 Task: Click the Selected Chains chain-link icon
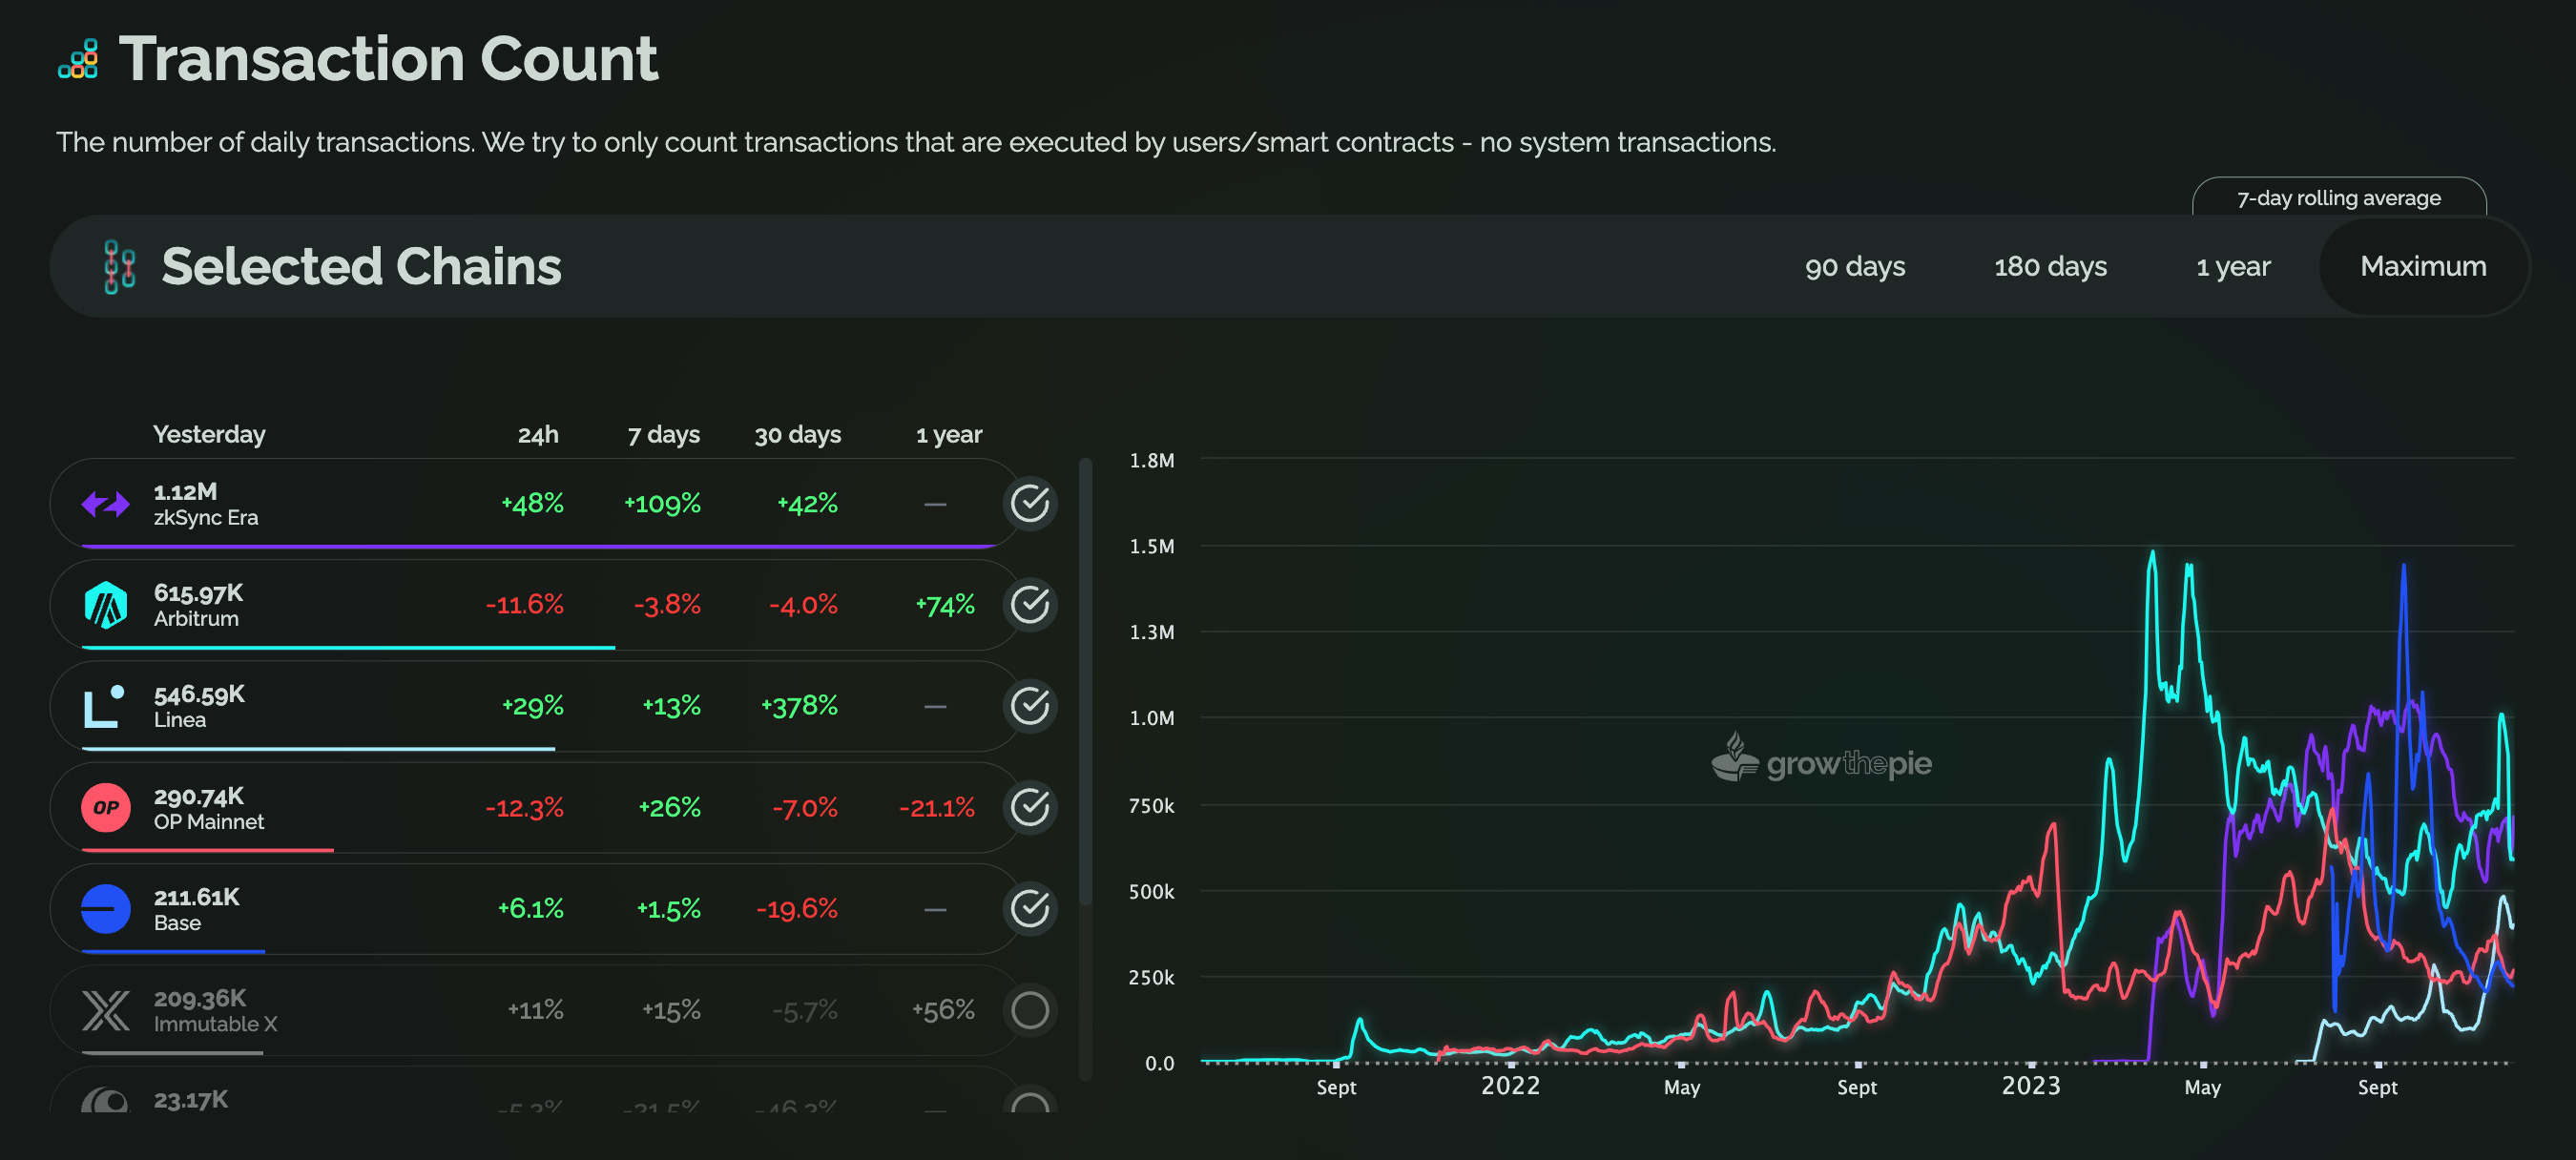[x=119, y=267]
